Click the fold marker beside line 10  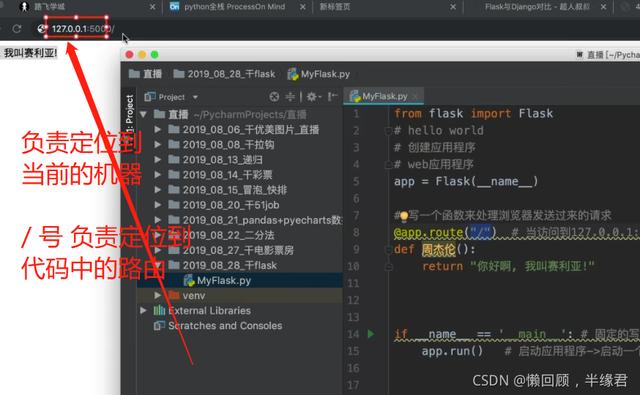click(388, 266)
